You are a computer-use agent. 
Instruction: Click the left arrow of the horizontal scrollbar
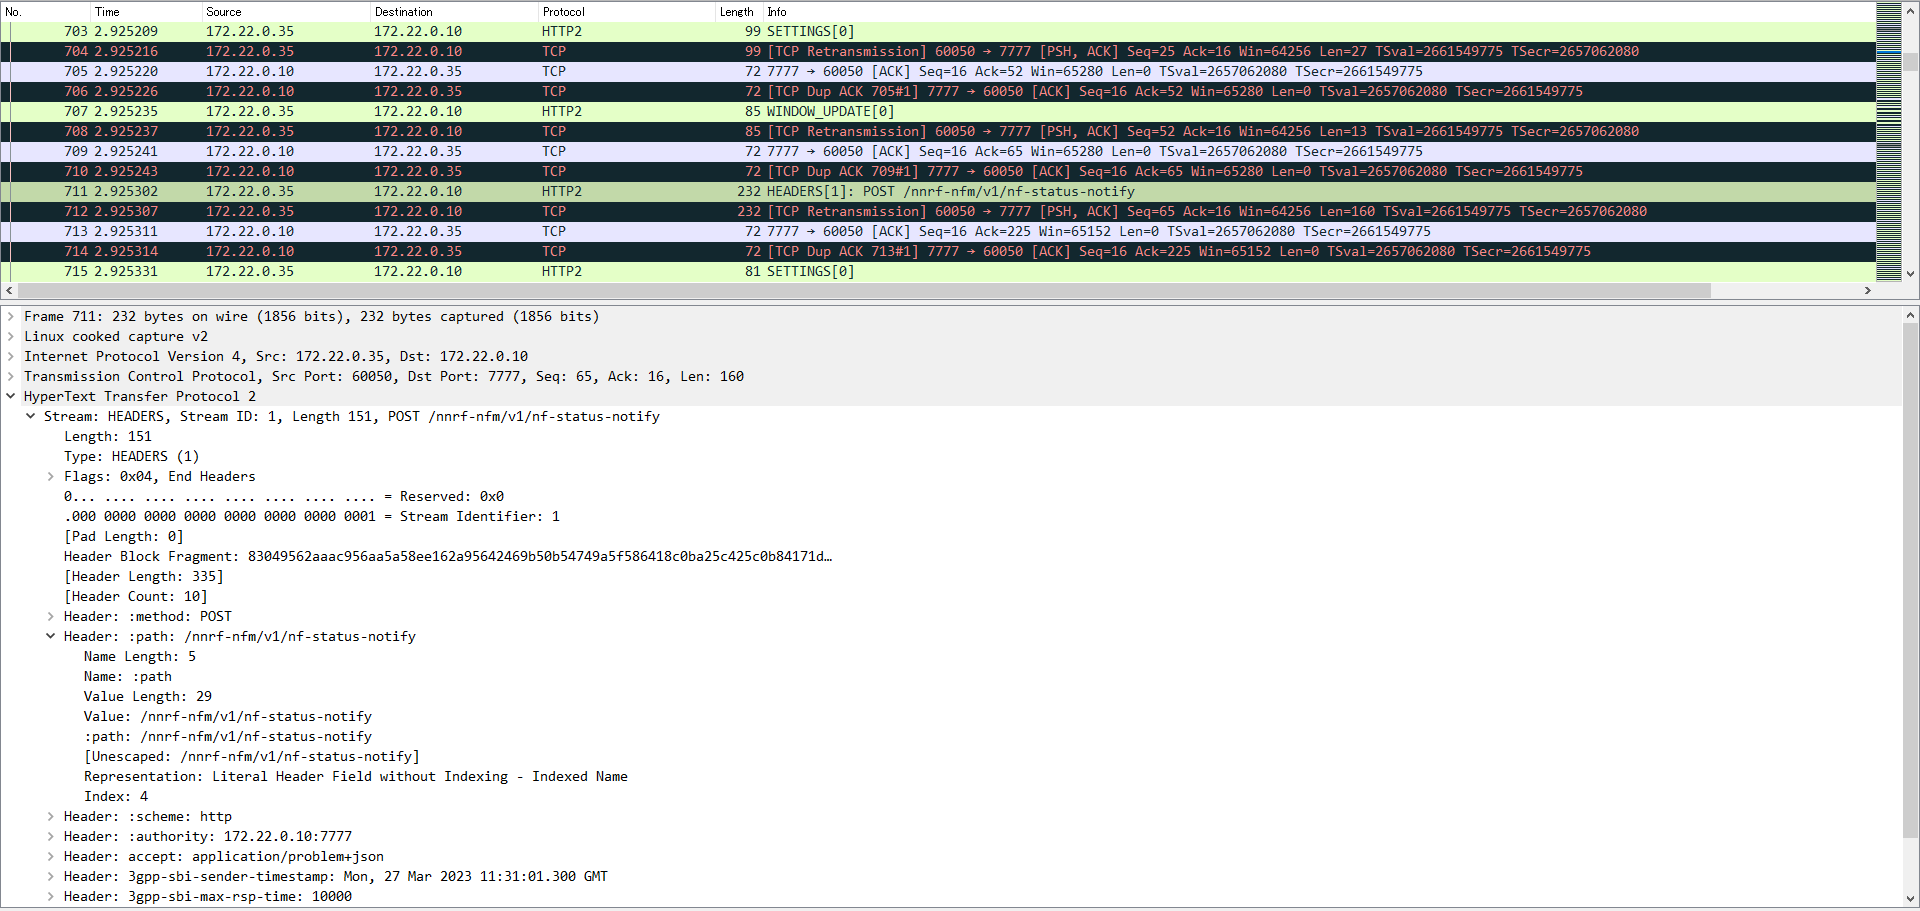pyautogui.click(x=9, y=290)
